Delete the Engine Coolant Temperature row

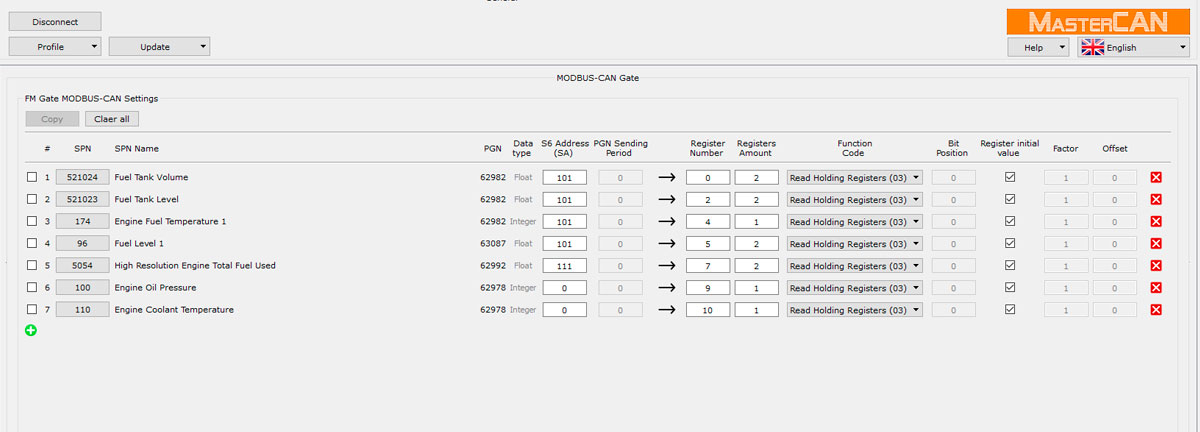coord(1156,309)
